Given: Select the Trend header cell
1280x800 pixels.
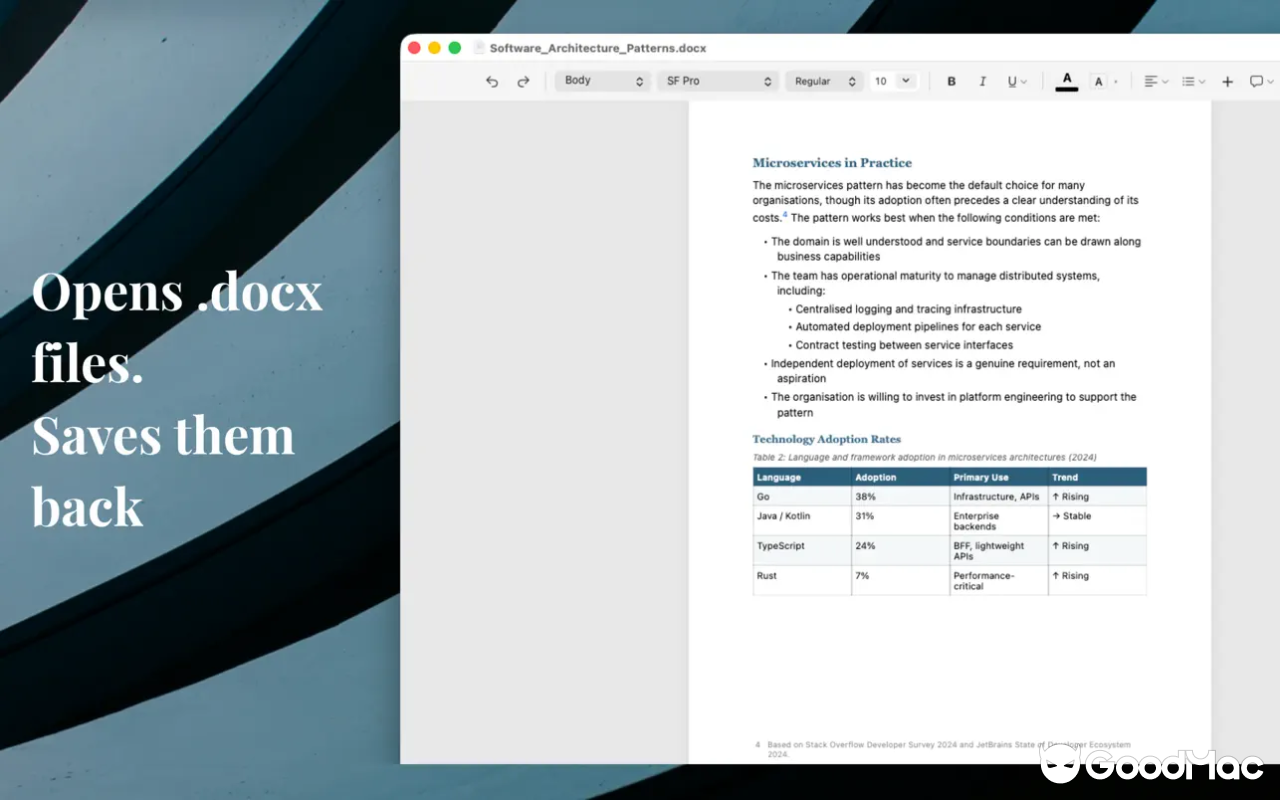Looking at the screenshot, I should click(x=1097, y=477).
